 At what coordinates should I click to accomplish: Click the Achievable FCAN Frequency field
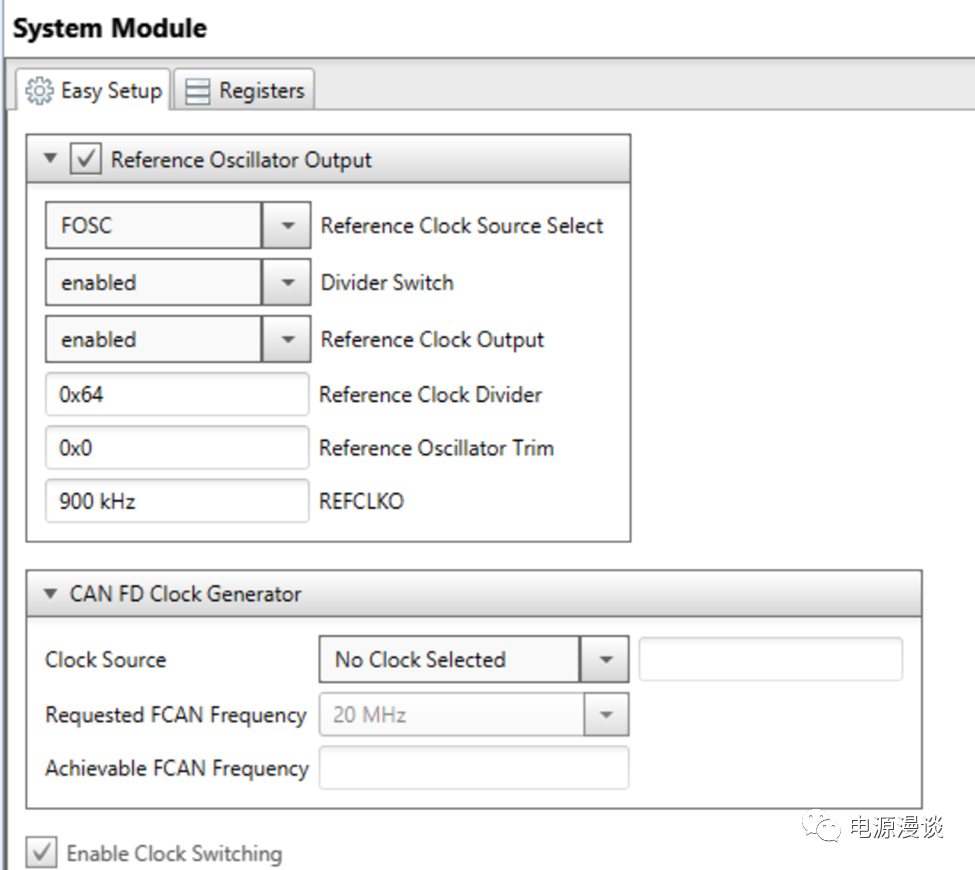click(473, 768)
